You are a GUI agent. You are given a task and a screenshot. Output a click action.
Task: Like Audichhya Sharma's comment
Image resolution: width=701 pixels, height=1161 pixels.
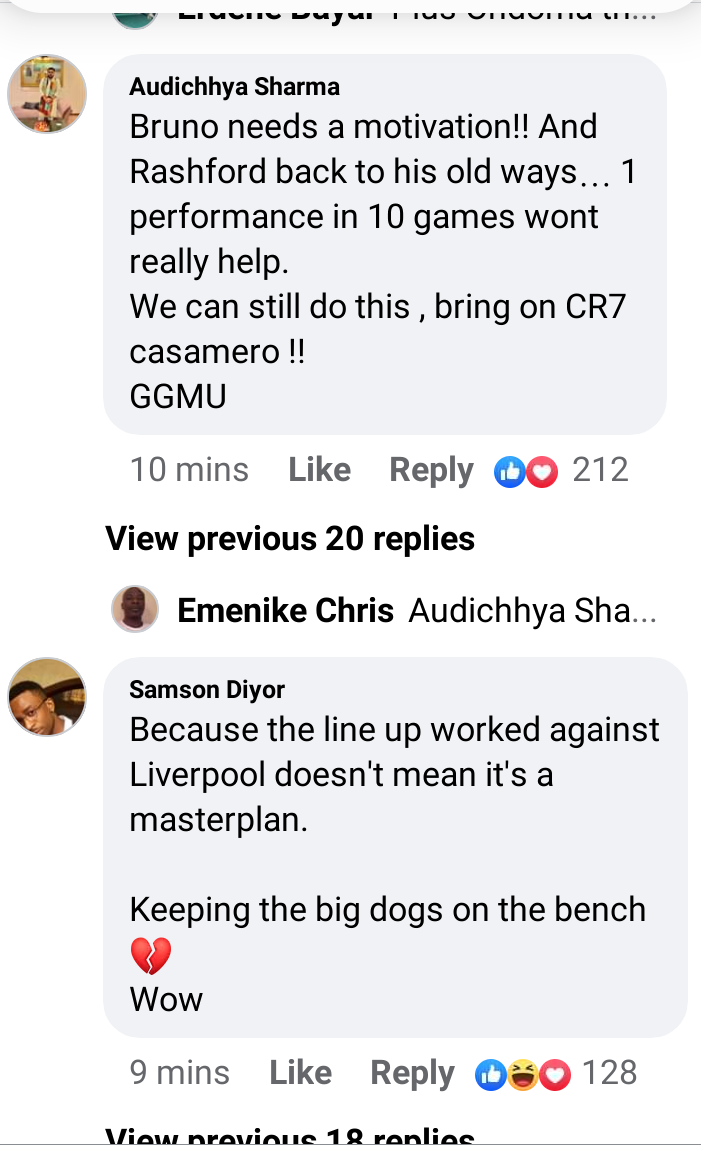coord(319,469)
